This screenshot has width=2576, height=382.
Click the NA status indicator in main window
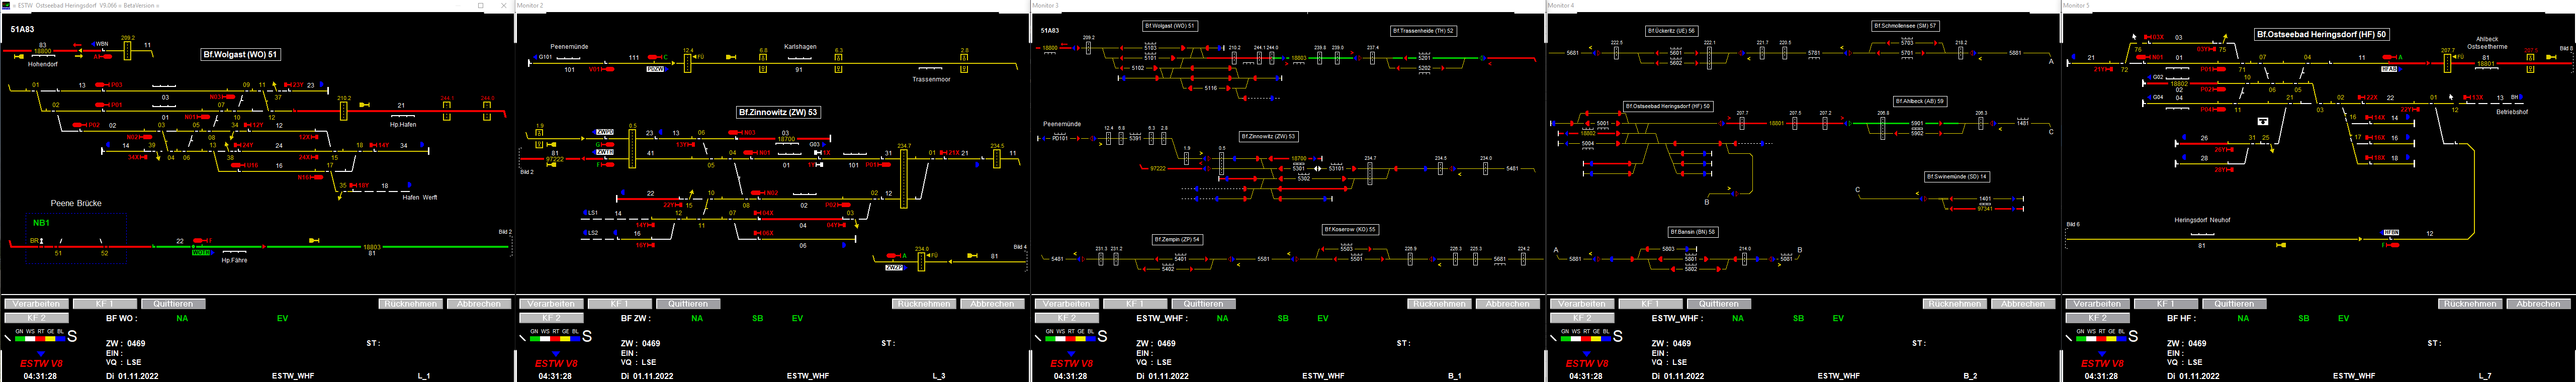[182, 319]
